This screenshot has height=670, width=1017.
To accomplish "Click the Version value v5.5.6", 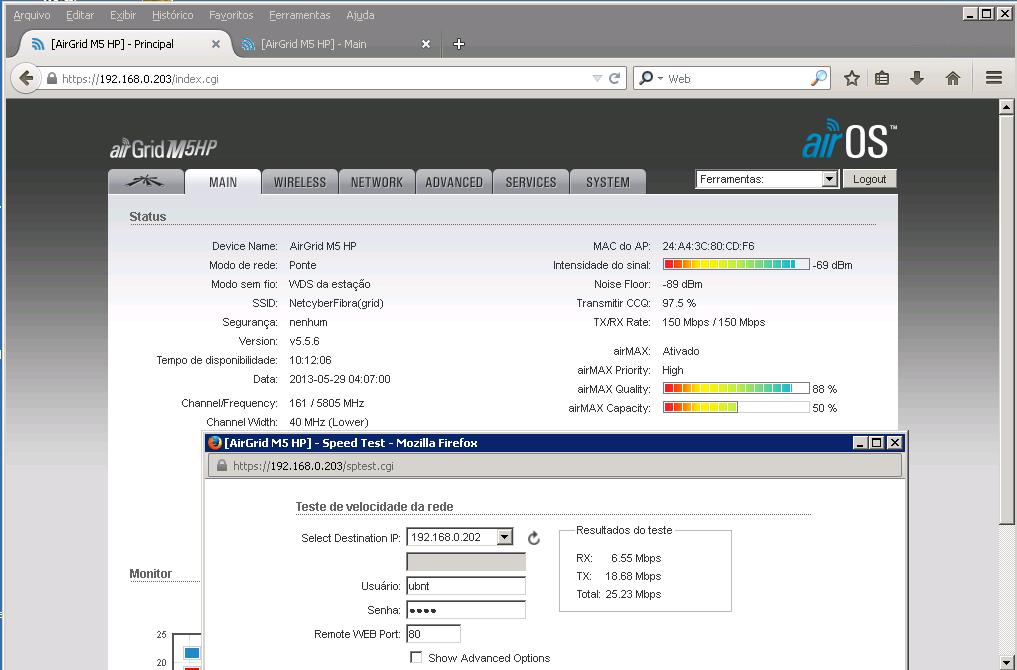I will coord(304,341).
